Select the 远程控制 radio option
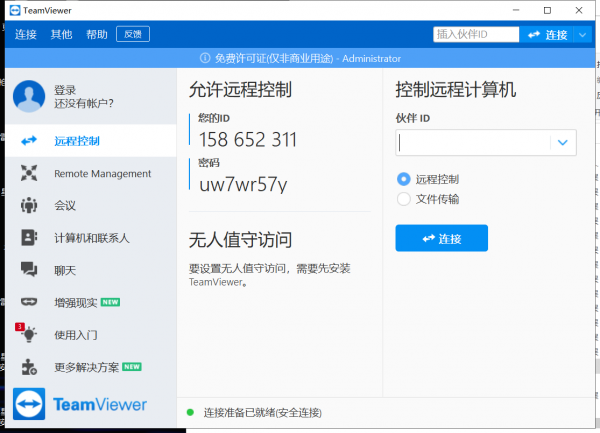600x433 pixels. coord(404,179)
